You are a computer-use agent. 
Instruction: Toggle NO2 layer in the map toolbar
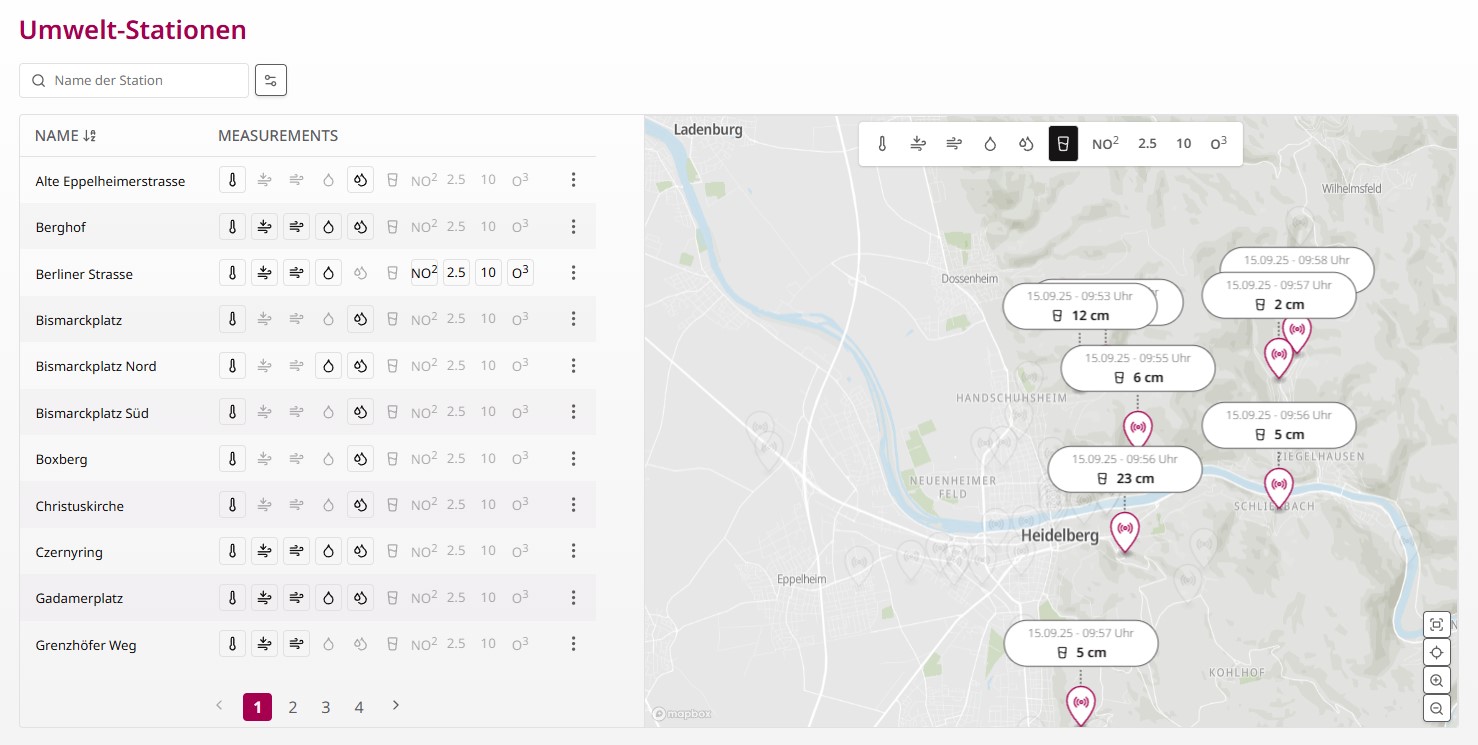(1105, 144)
